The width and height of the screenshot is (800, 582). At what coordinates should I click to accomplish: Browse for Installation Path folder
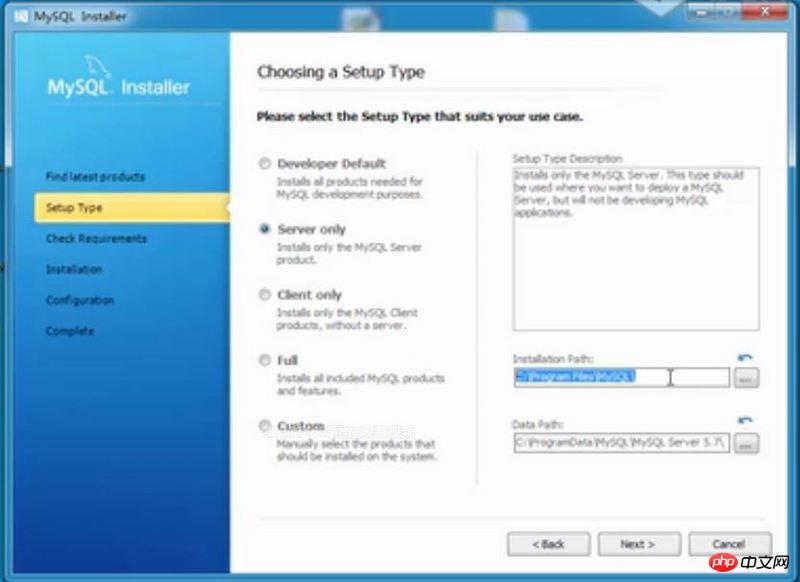(x=746, y=378)
